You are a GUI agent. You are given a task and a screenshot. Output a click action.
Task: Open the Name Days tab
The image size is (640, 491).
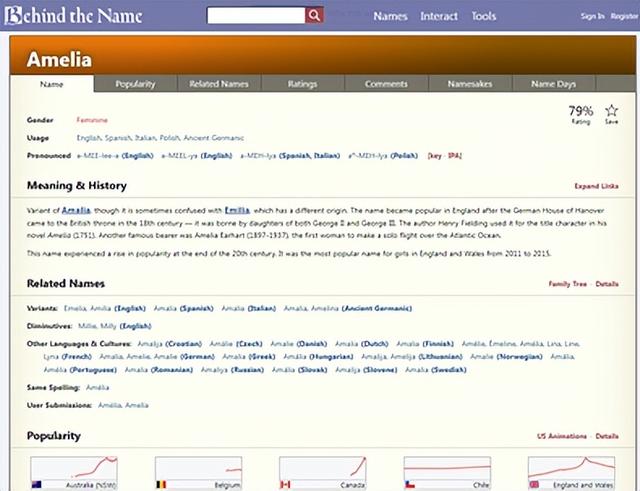tap(554, 84)
